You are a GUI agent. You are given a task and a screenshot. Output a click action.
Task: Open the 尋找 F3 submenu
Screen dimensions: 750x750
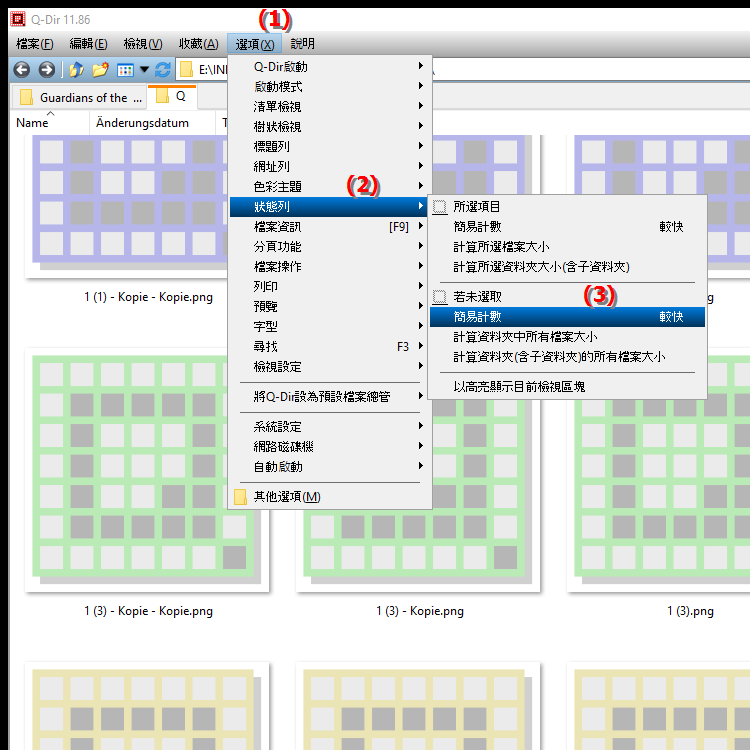pyautogui.click(x=330, y=347)
